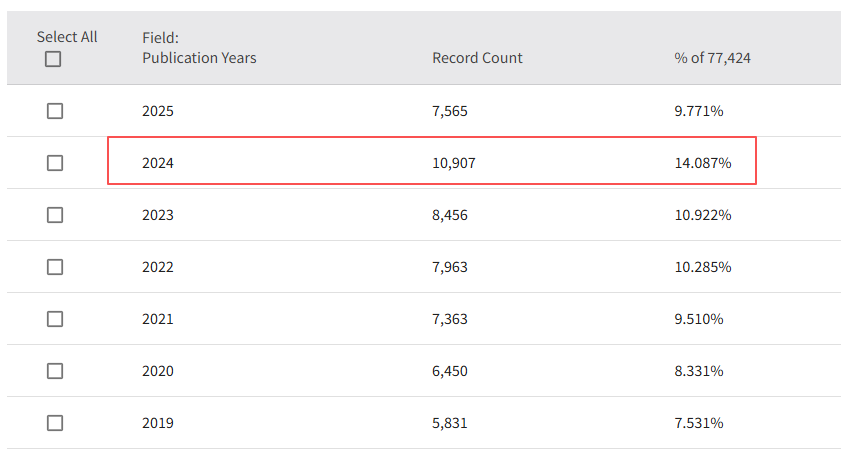
Task: Click record count 7,565 for 2025
Action: click(x=450, y=111)
